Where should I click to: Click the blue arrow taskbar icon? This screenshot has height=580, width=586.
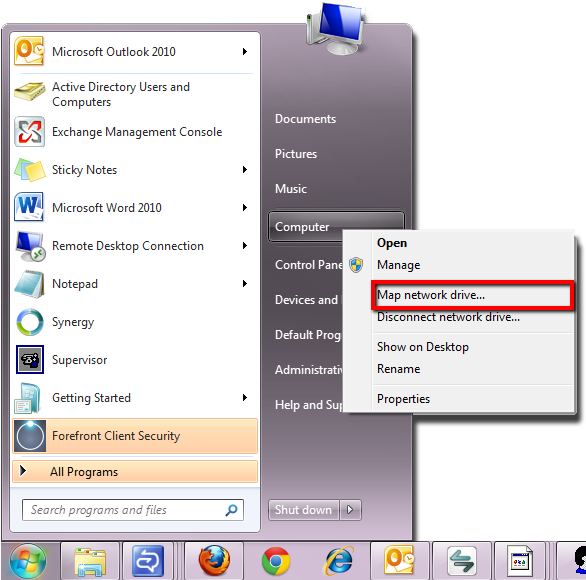pos(148,561)
